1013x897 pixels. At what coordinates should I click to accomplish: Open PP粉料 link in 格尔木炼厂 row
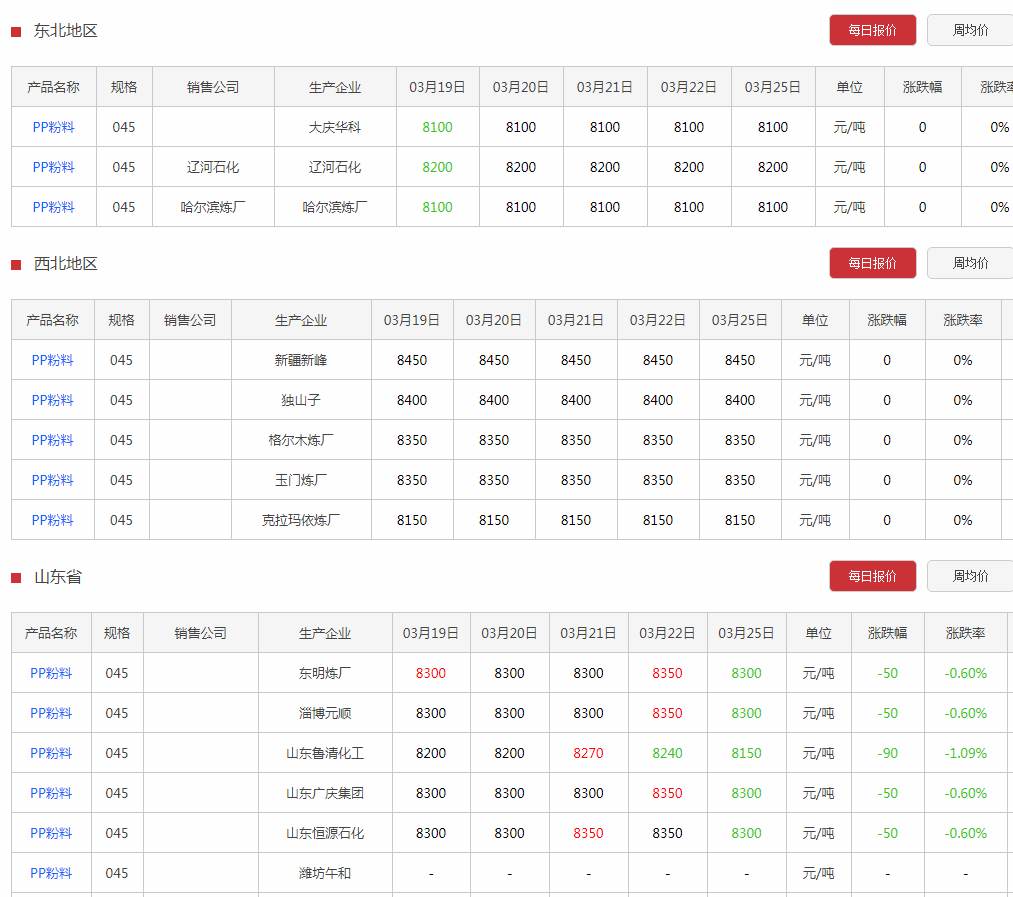coord(52,440)
